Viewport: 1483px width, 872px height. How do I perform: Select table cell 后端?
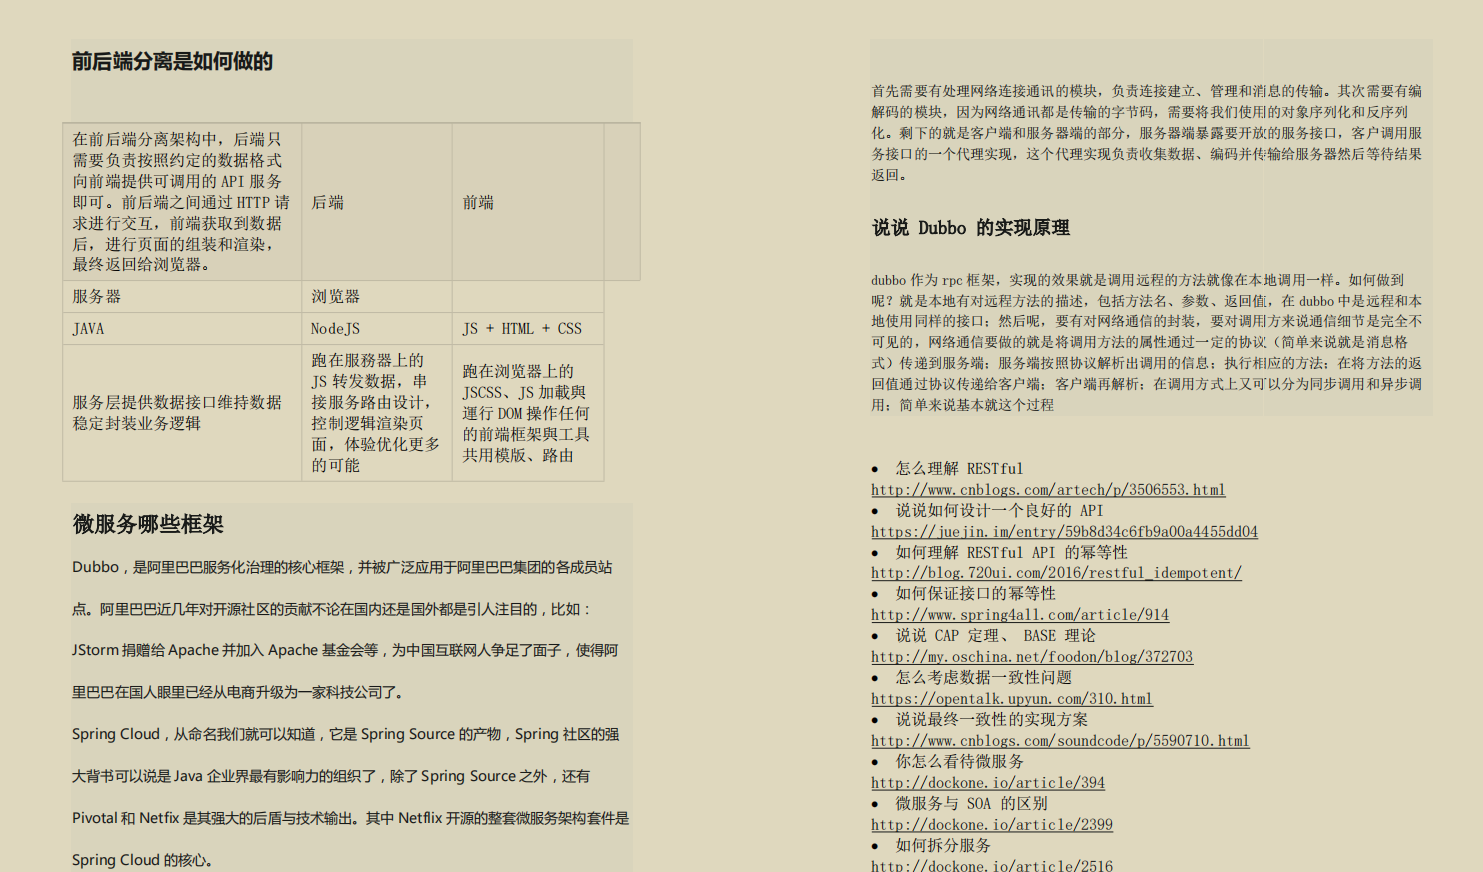point(377,202)
